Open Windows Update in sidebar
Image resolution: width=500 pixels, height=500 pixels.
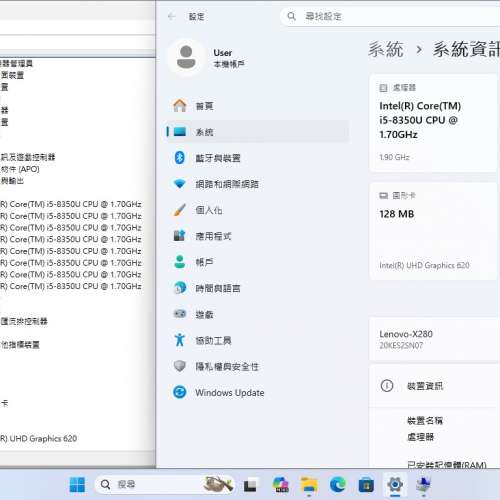pos(257,392)
